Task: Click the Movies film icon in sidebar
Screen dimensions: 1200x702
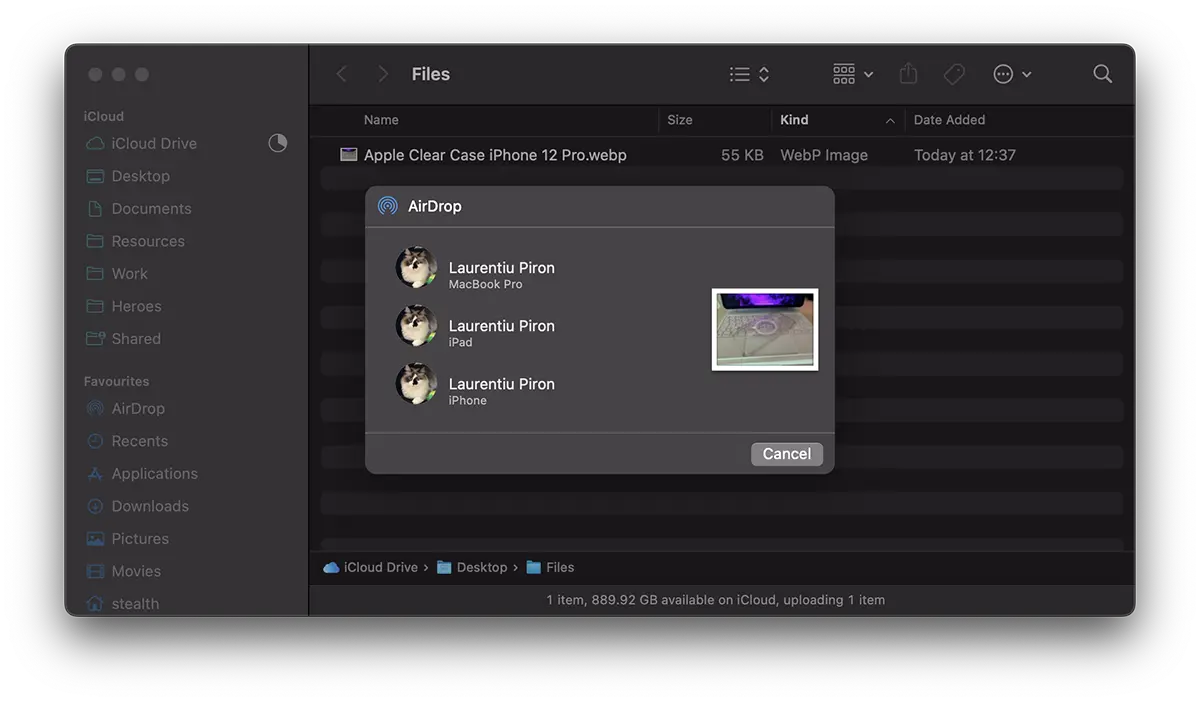Action: coord(95,571)
